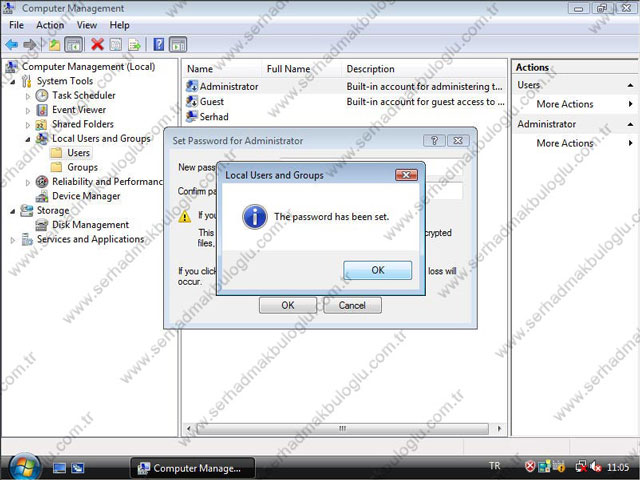This screenshot has height=480, width=640.
Task: Click the Name column header
Action: pos(222,69)
